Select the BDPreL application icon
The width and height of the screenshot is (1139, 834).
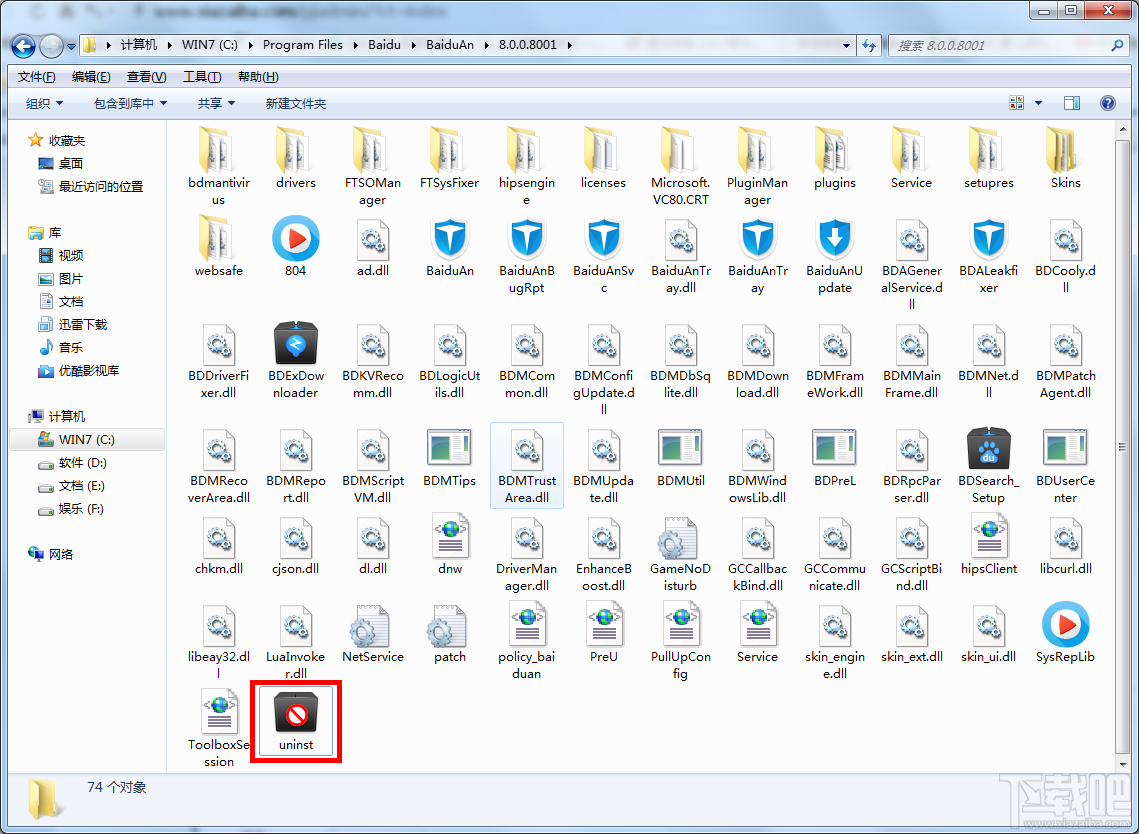pos(835,448)
